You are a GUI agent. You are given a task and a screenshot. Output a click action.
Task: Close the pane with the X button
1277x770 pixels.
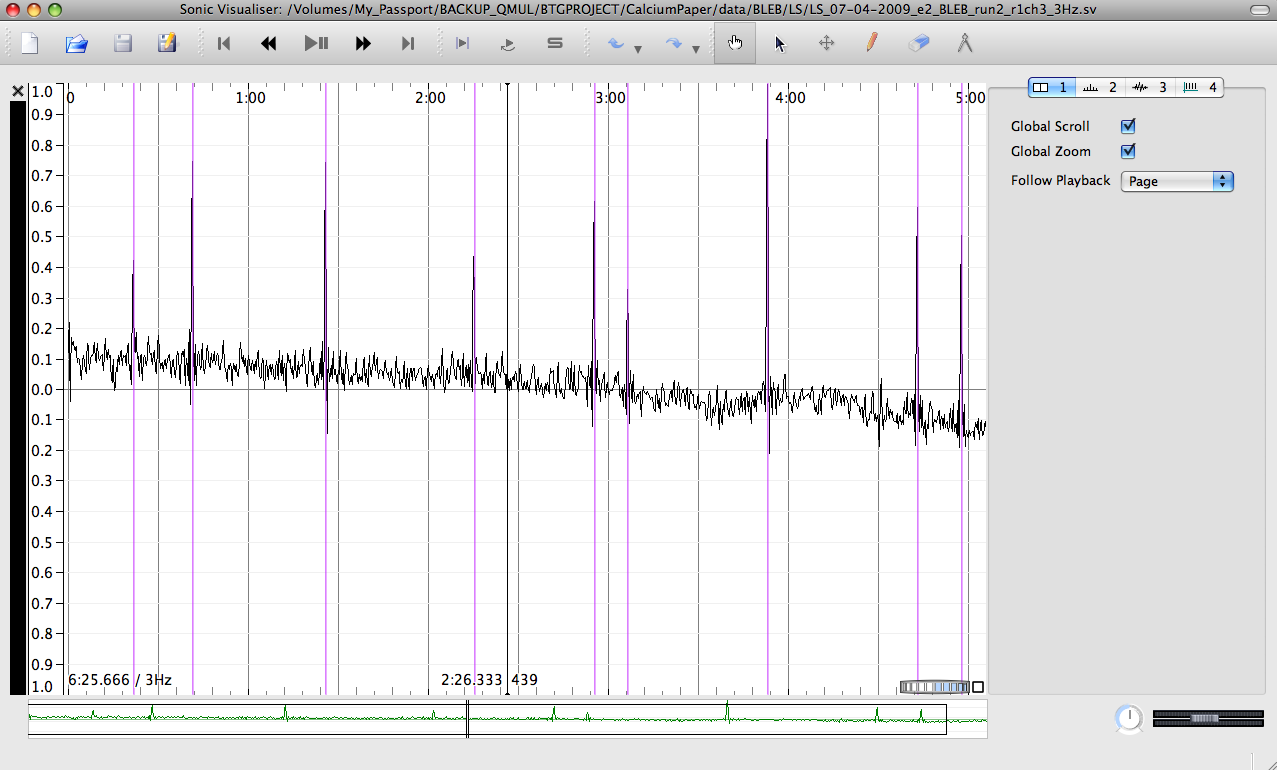(x=18, y=91)
